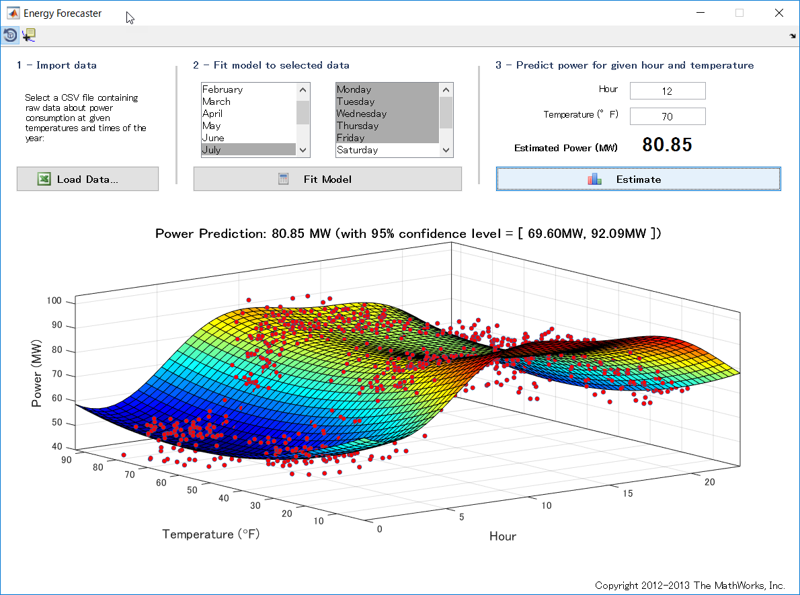Click the Excel icon on Load Data

pyautogui.click(x=44, y=179)
